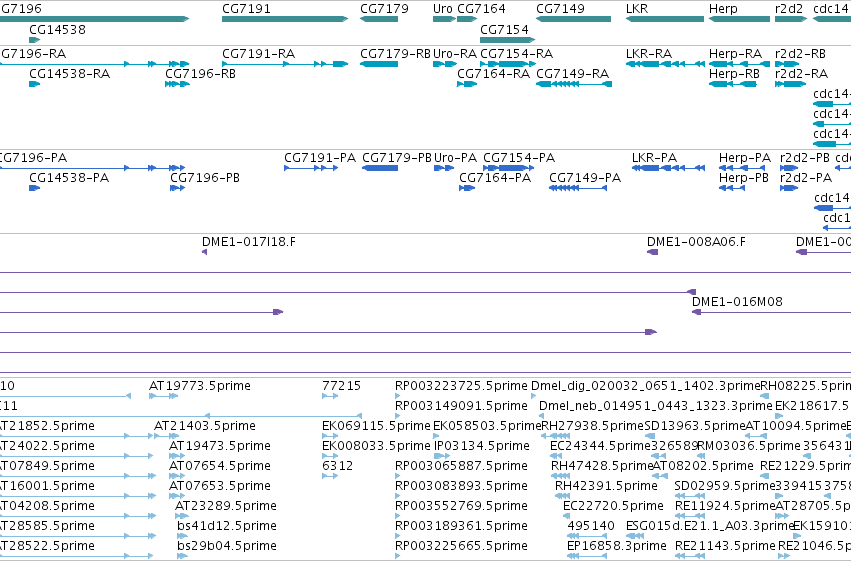Click the LKR gene bar

[x=665, y=19]
